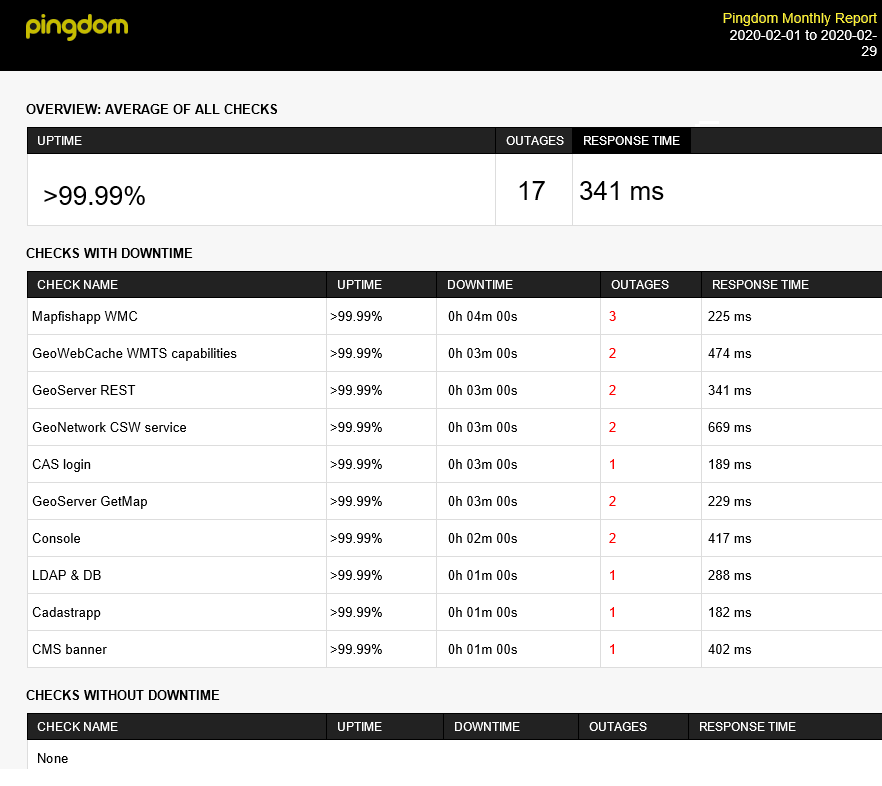Click Console downtime 0h 02m 00s

click(x=483, y=538)
